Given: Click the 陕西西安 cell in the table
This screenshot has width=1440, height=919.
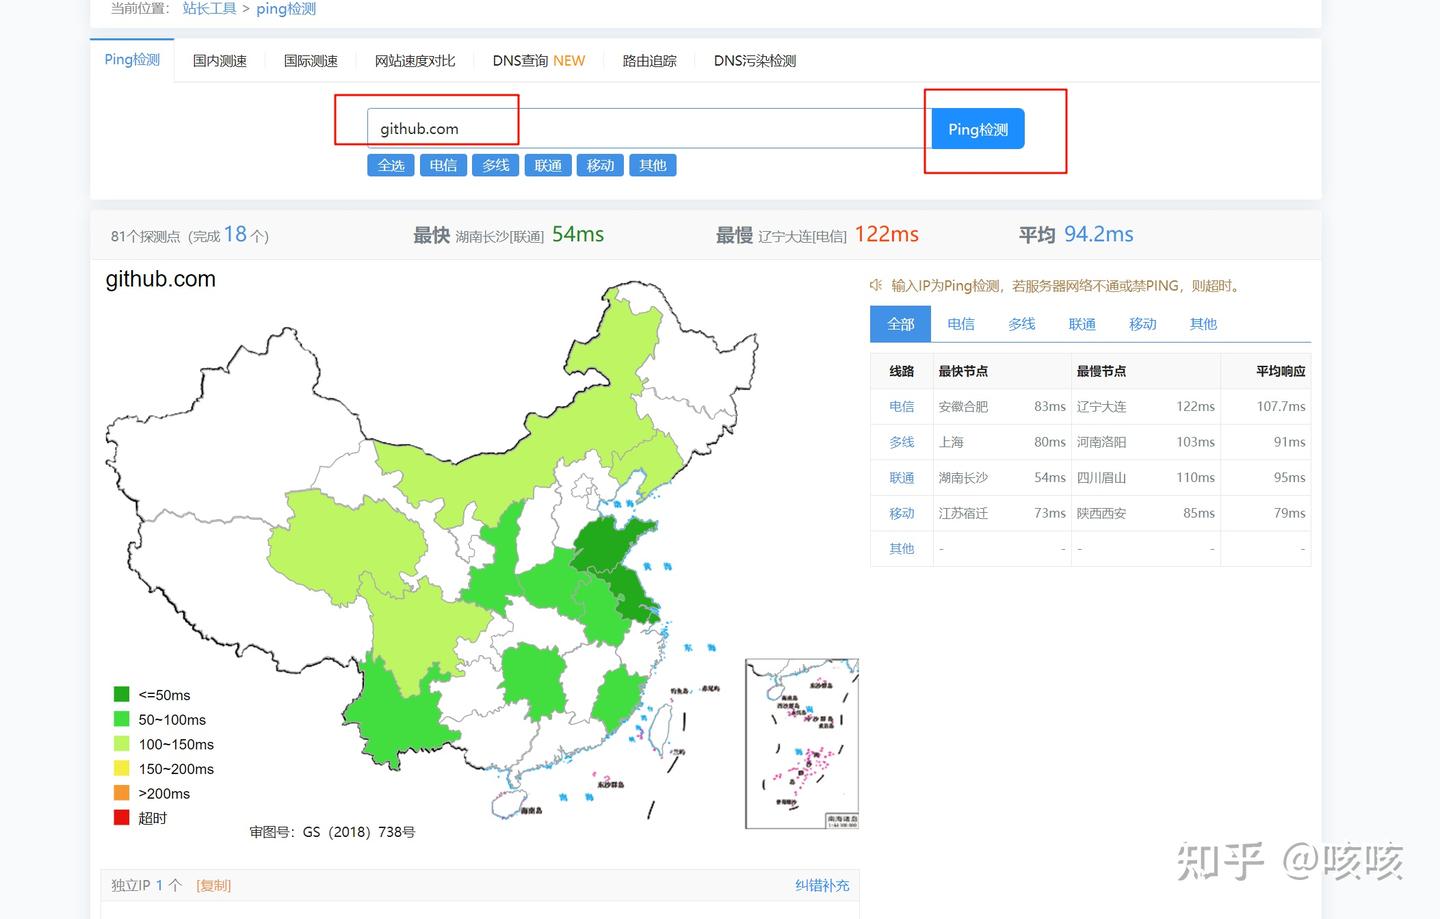Looking at the screenshot, I should point(1101,513).
